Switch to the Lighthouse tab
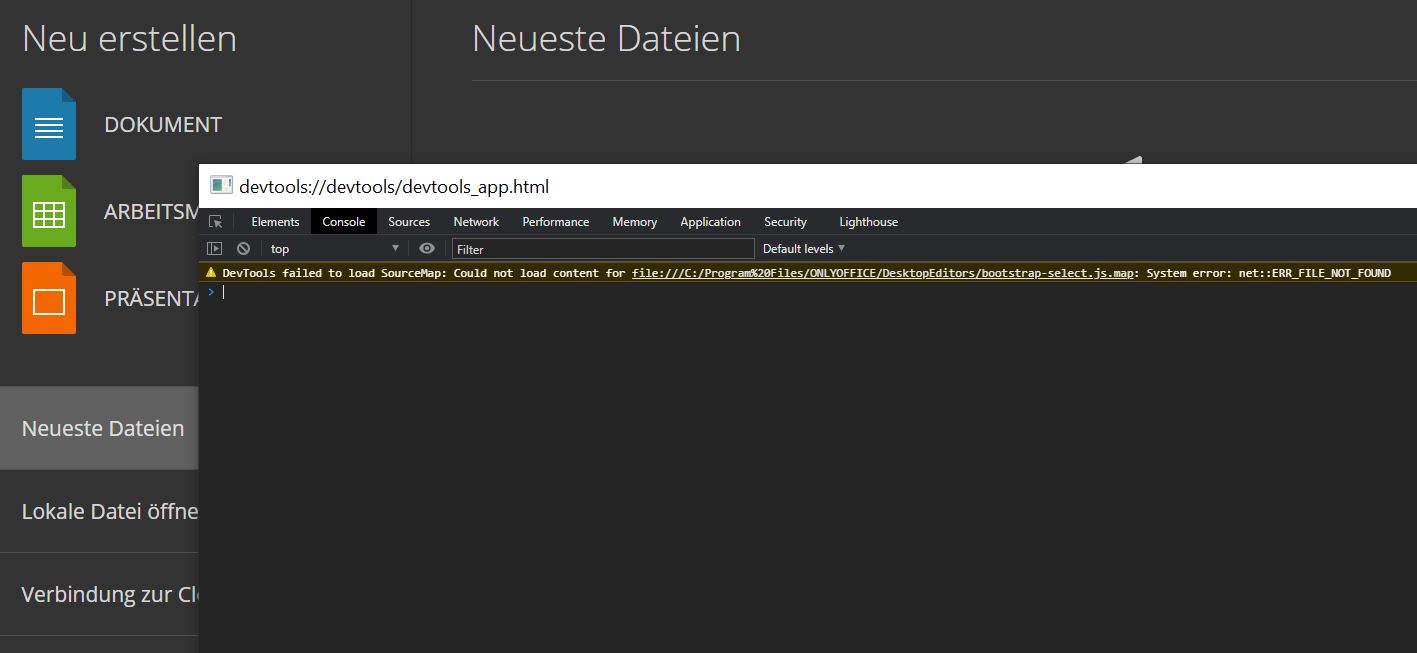Viewport: 1417px width, 653px height. pyautogui.click(x=869, y=222)
